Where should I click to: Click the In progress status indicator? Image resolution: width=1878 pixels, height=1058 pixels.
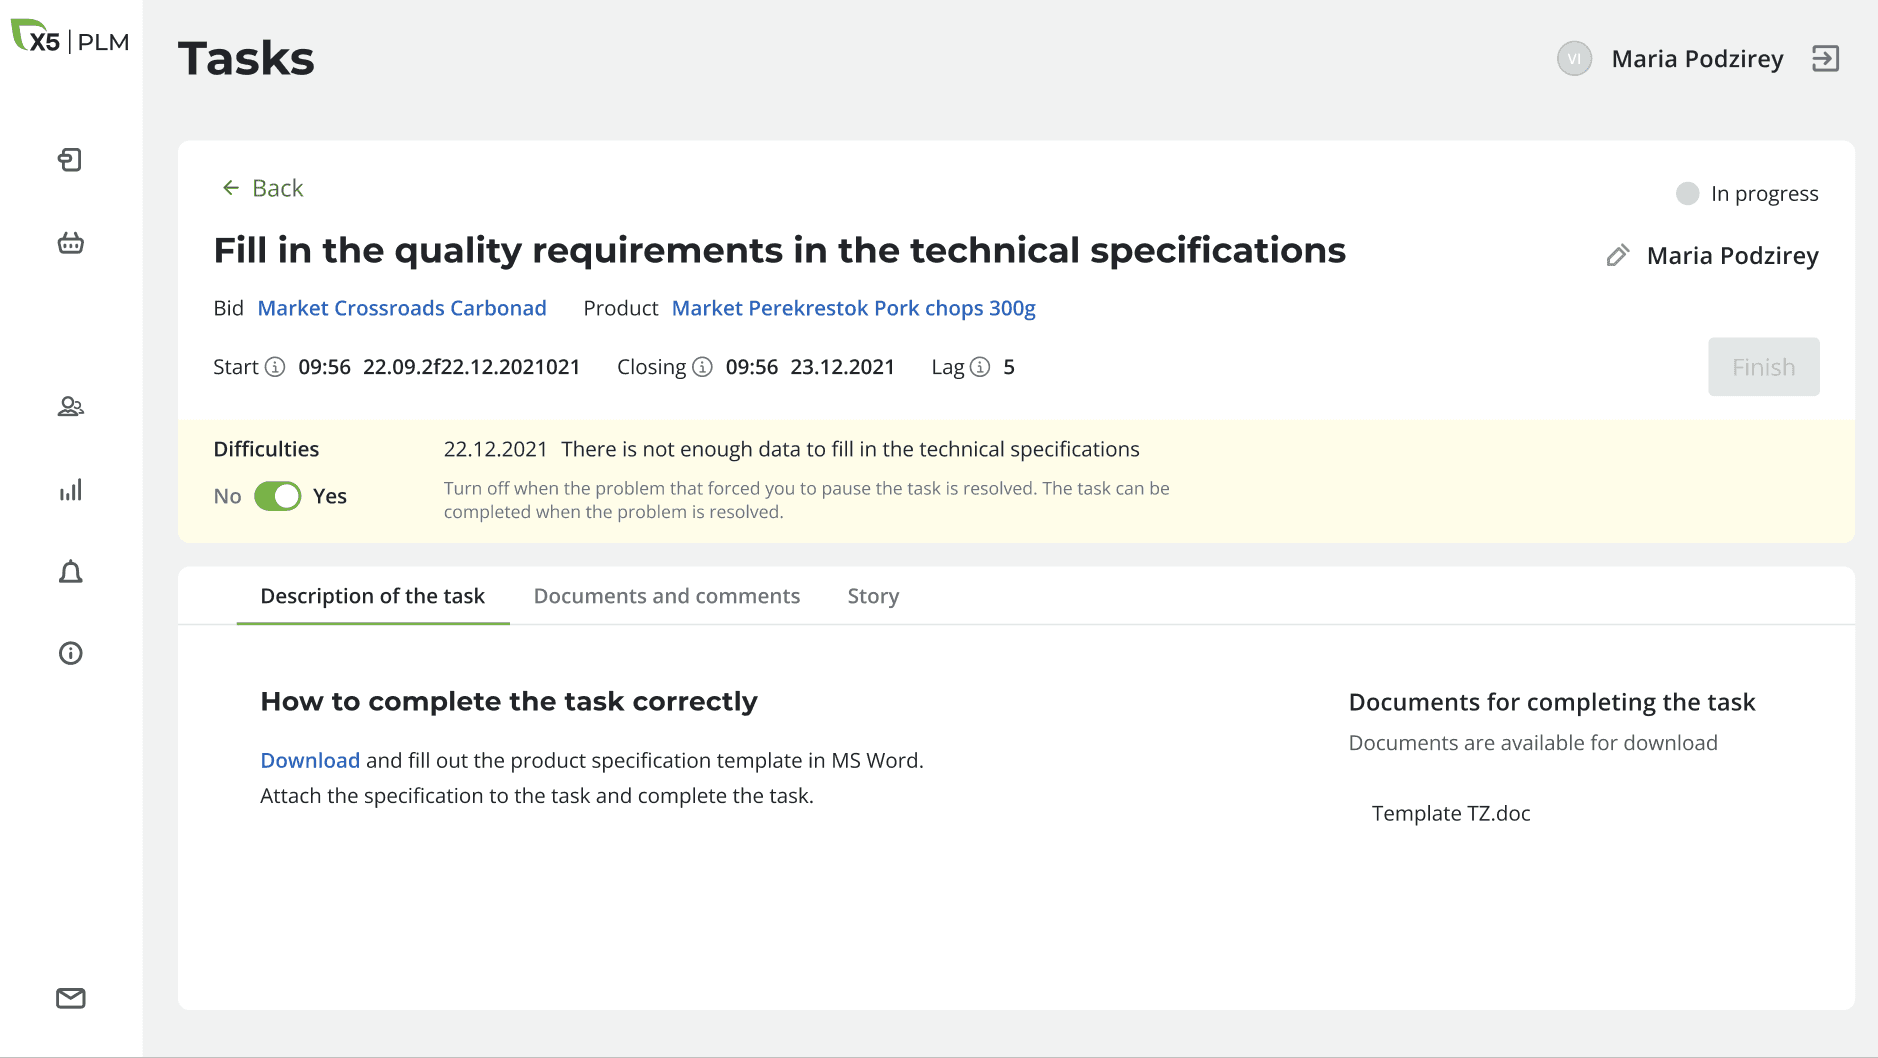click(x=1747, y=194)
